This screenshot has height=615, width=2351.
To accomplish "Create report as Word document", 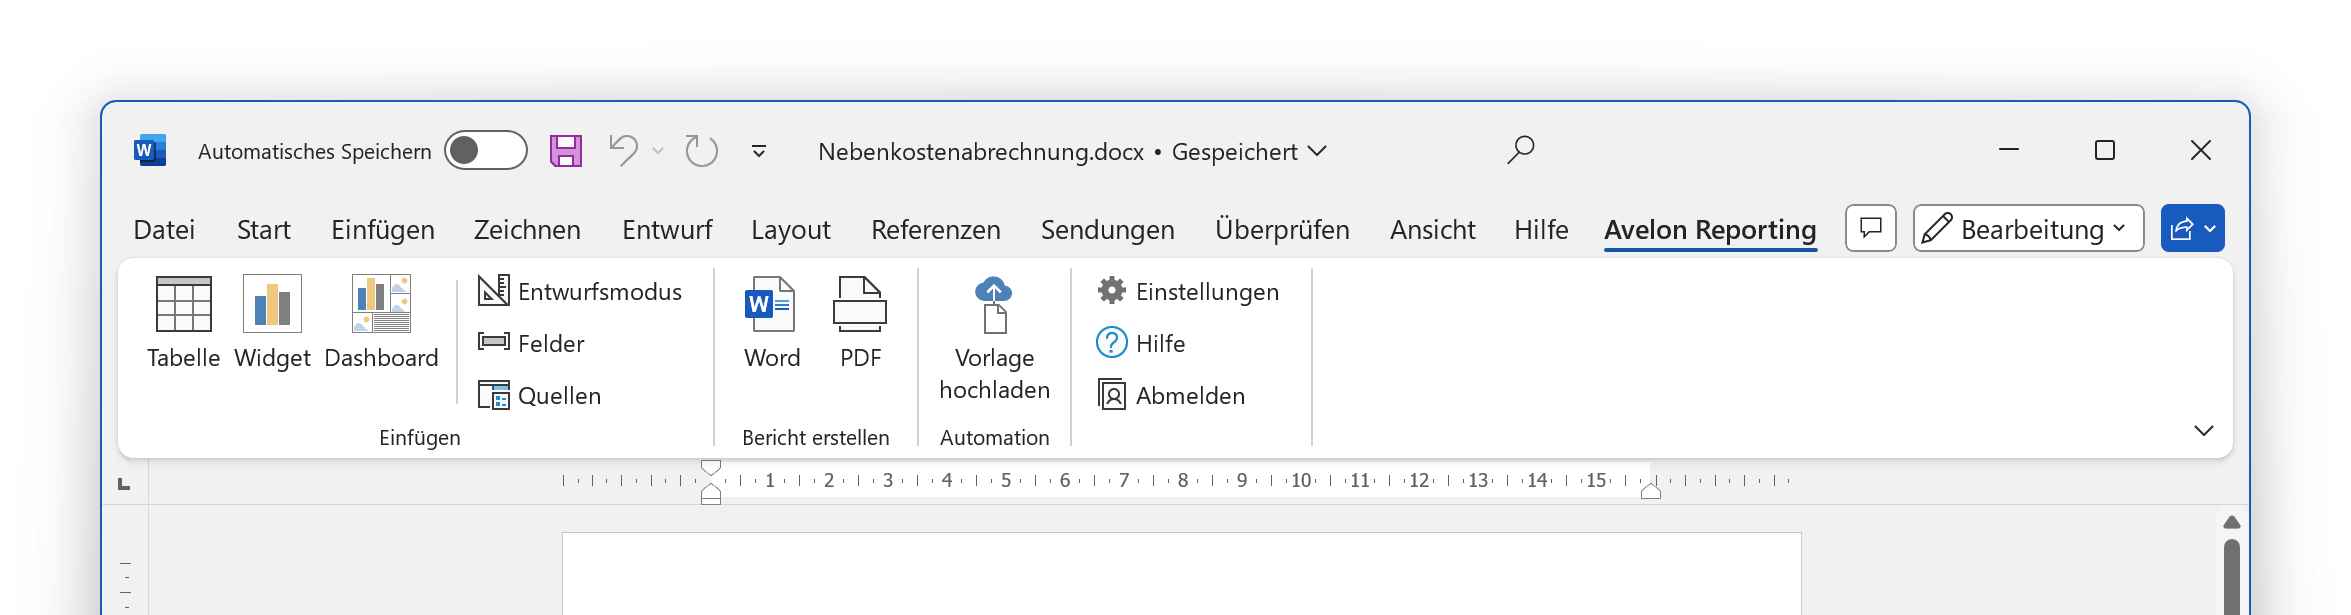I will (772, 322).
